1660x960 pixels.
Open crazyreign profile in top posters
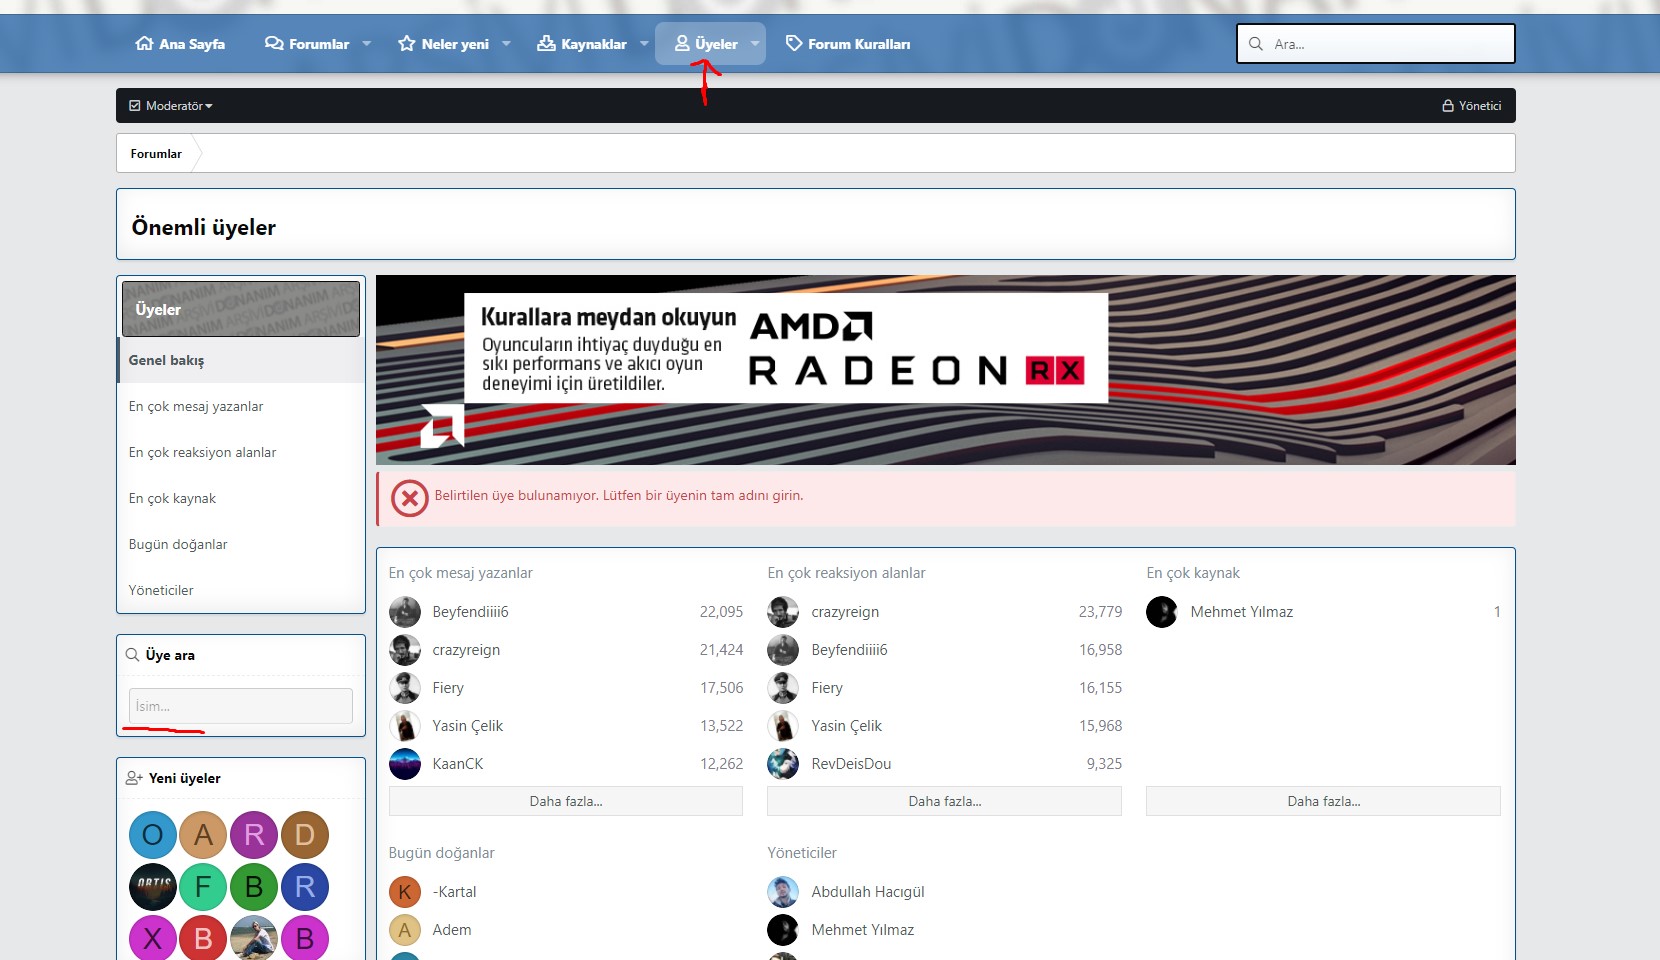[x=466, y=650]
